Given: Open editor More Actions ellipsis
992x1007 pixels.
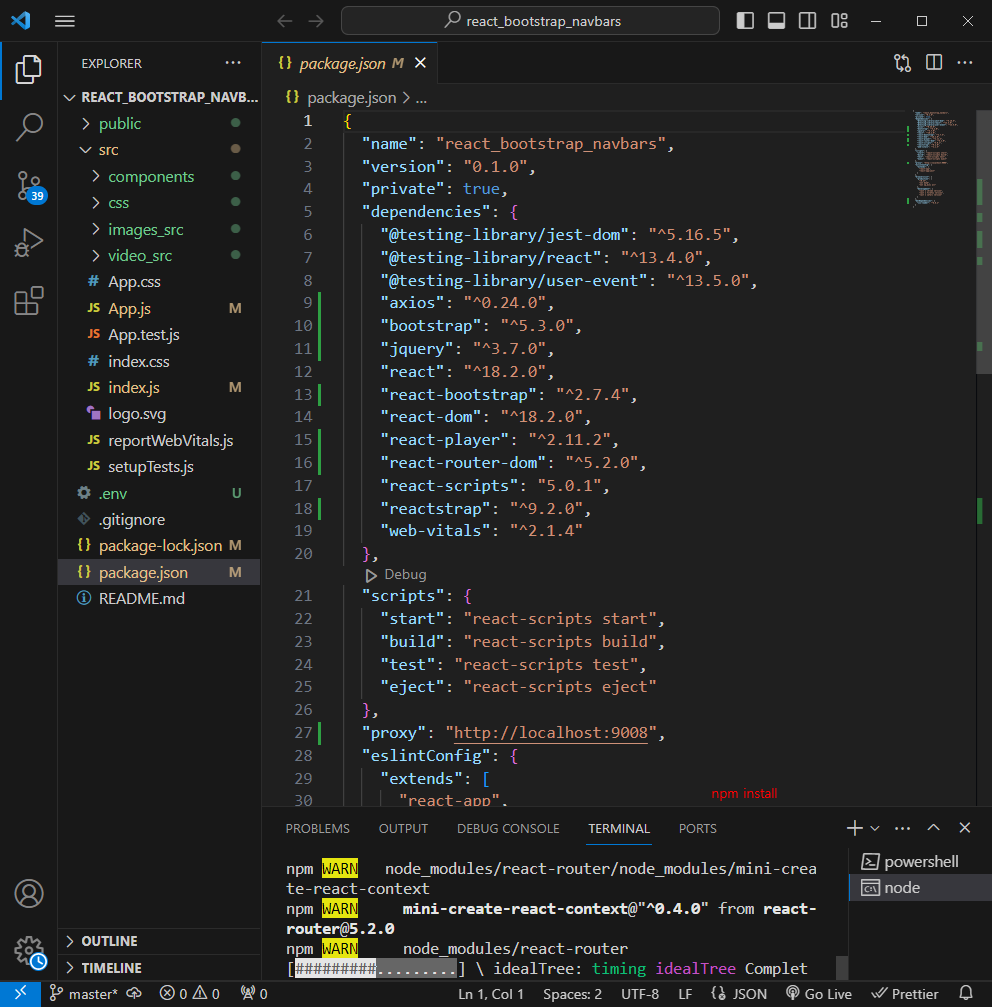Looking at the screenshot, I should pos(964,62).
